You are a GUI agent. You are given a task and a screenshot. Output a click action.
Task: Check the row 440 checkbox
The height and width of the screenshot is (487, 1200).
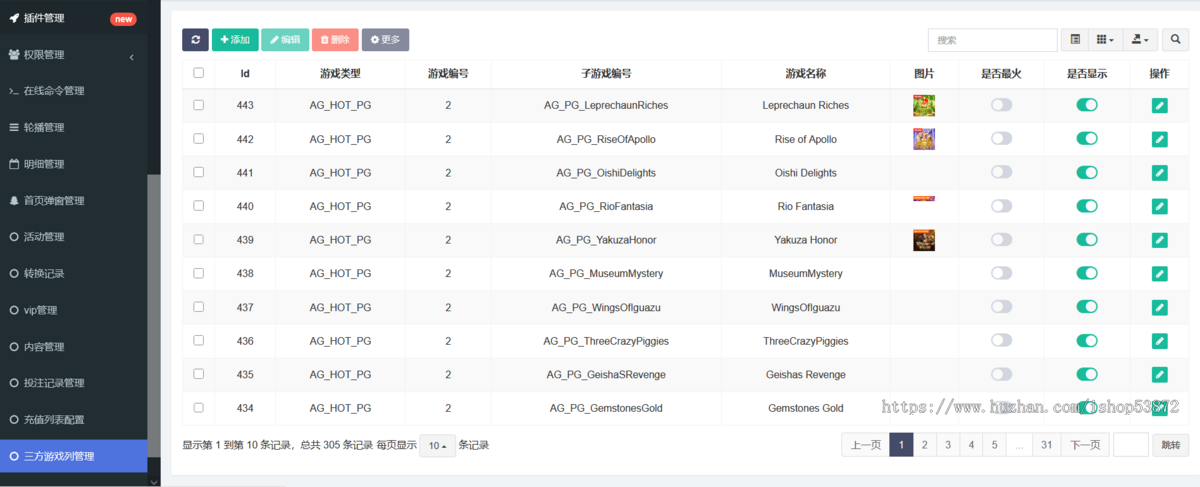(x=198, y=206)
